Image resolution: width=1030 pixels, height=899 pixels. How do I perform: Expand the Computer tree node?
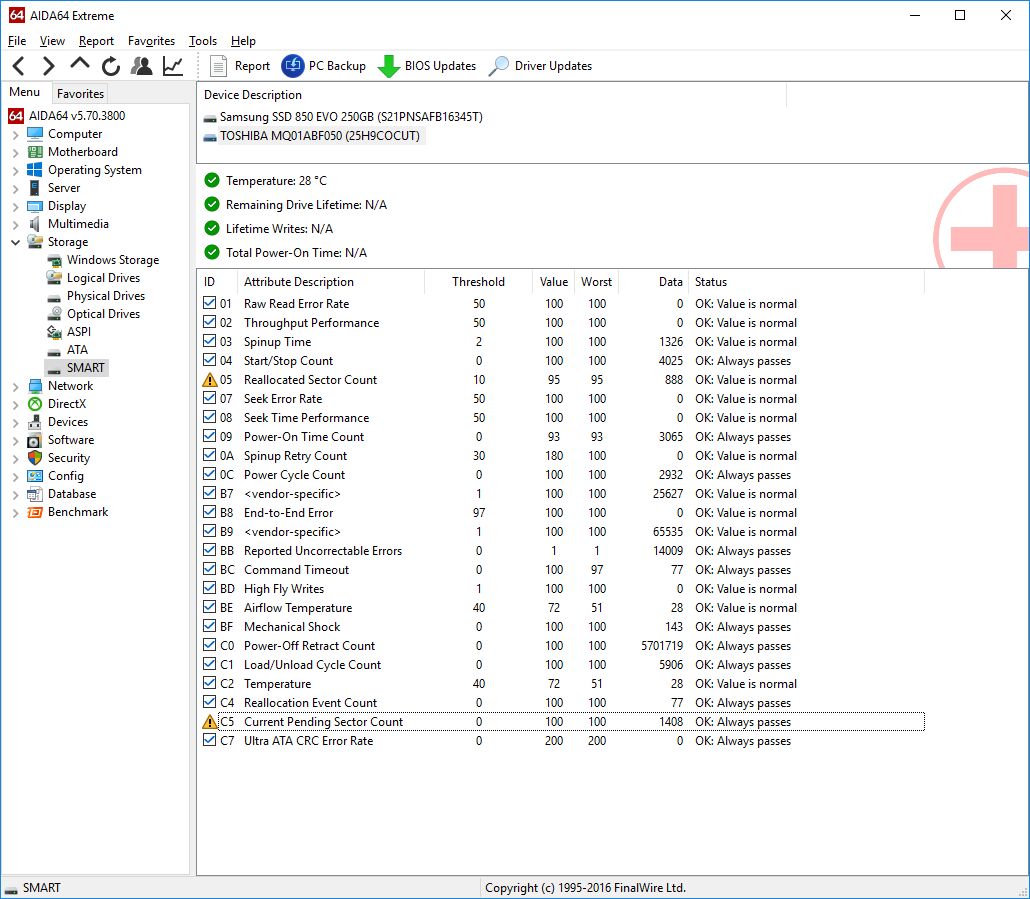click(x=15, y=135)
